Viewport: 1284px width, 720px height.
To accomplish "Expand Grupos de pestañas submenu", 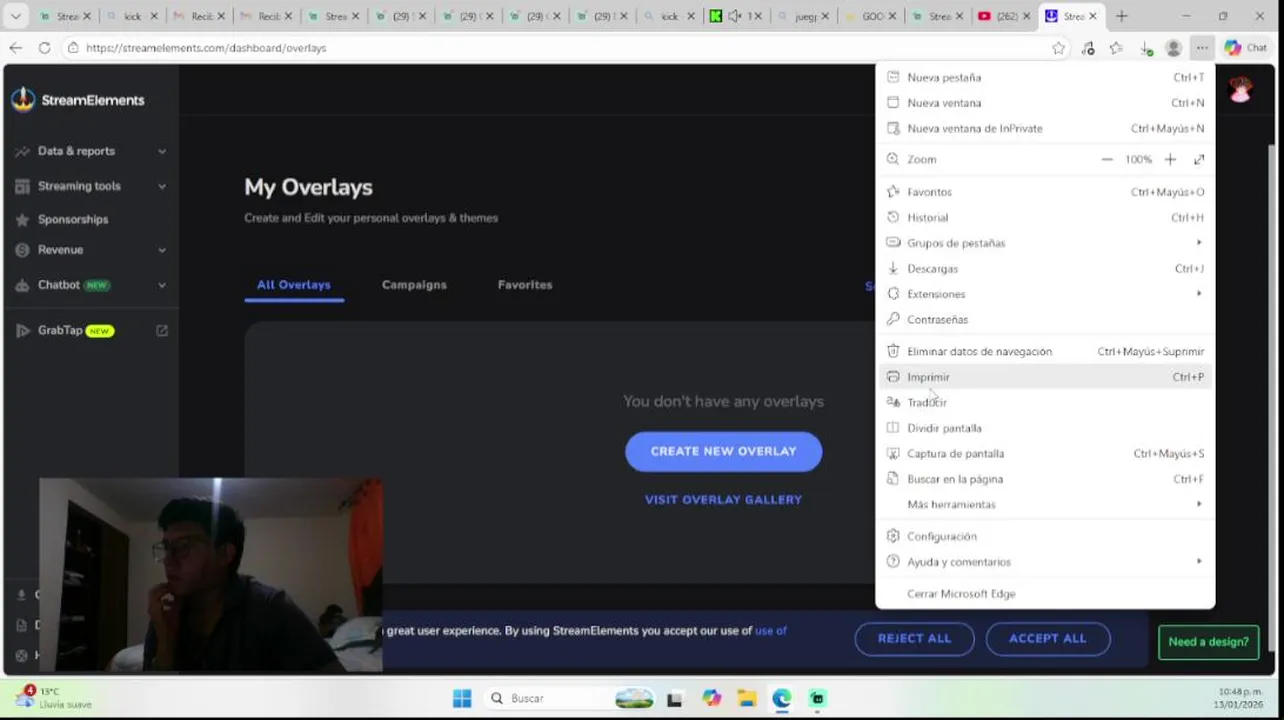I will pyautogui.click(x=1045, y=243).
